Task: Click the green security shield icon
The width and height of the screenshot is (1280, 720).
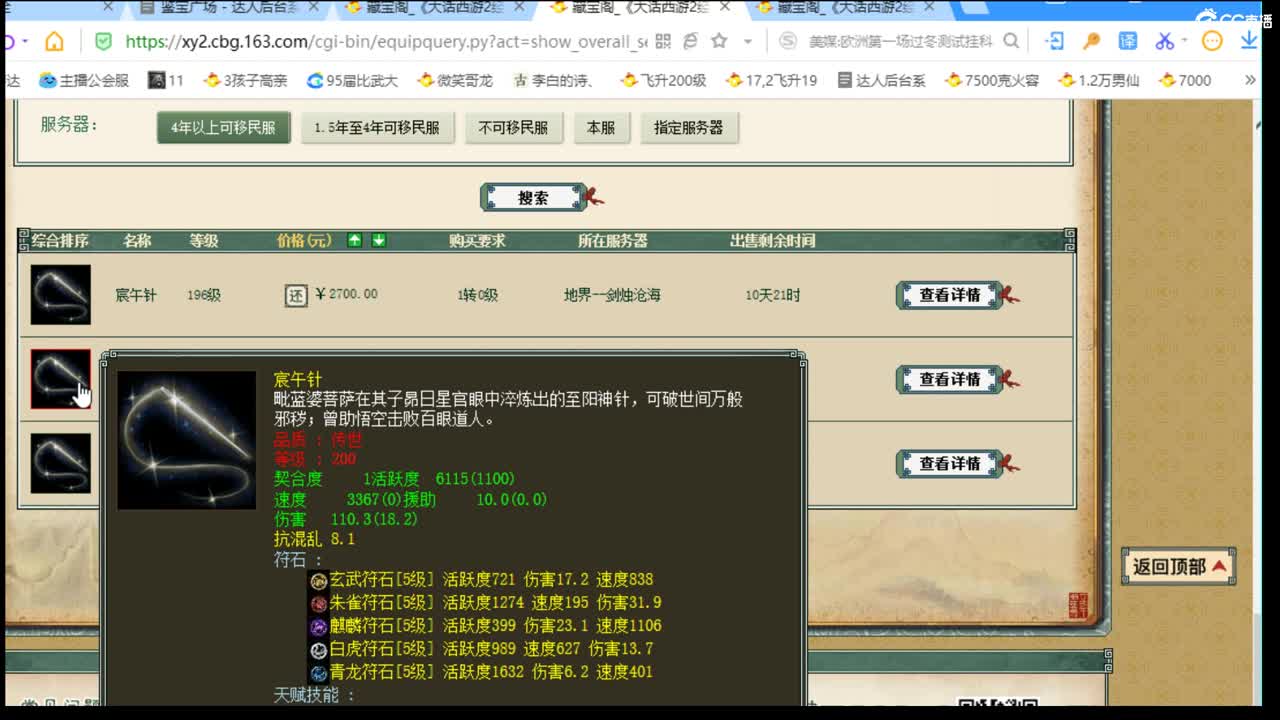Action: tap(103, 41)
